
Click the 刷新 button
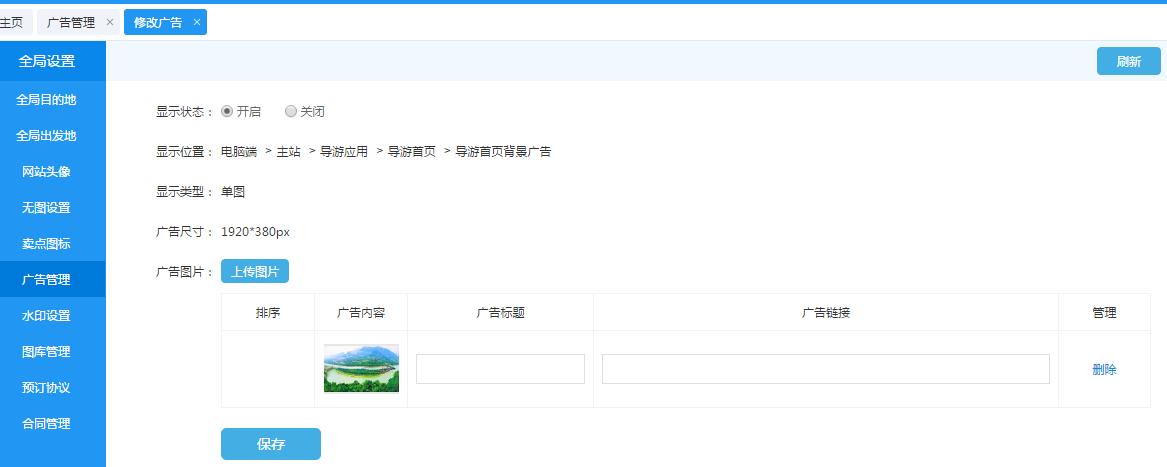[1128, 61]
